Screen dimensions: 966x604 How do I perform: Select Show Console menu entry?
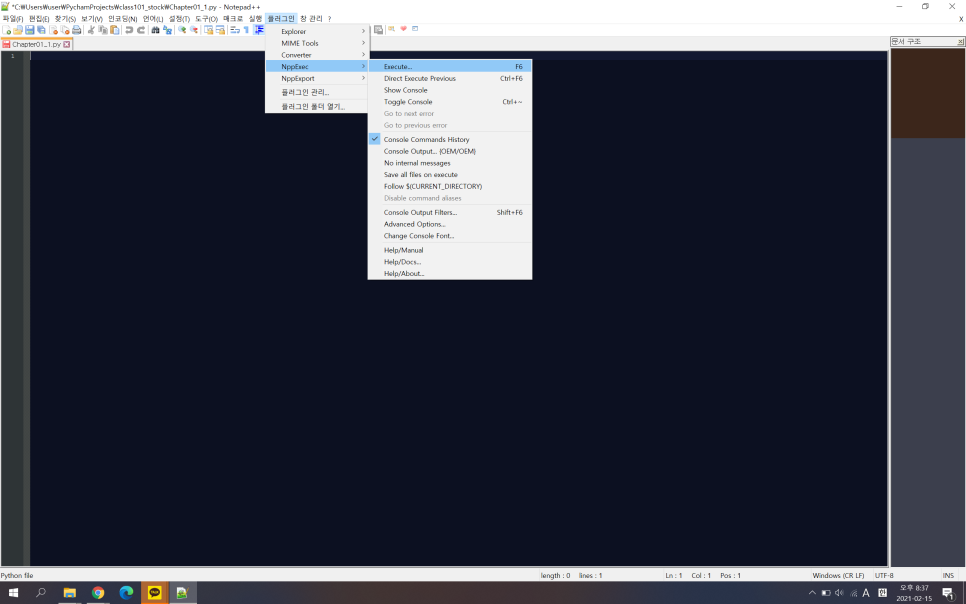point(450,90)
